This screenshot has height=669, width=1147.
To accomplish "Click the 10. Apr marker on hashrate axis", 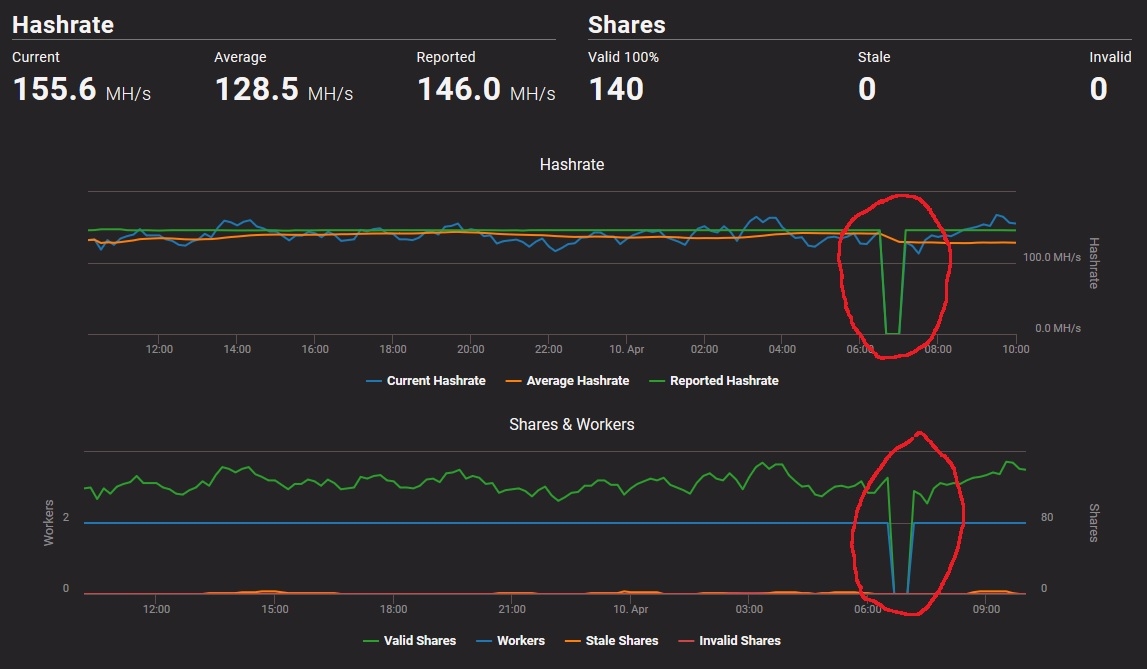I will [627, 349].
